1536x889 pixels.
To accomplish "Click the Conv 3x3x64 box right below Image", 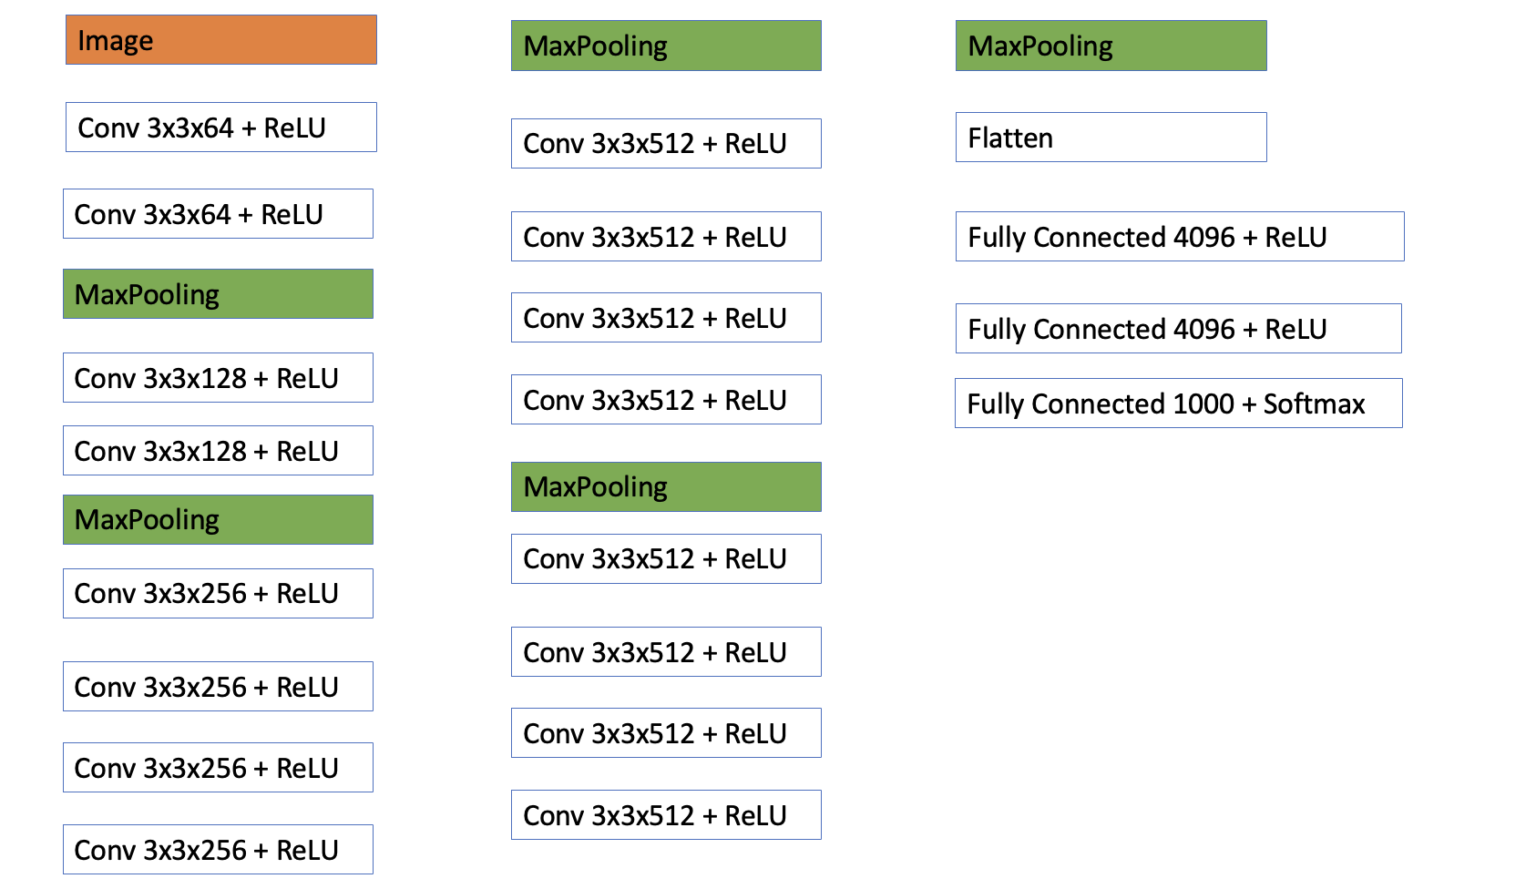I will (221, 127).
